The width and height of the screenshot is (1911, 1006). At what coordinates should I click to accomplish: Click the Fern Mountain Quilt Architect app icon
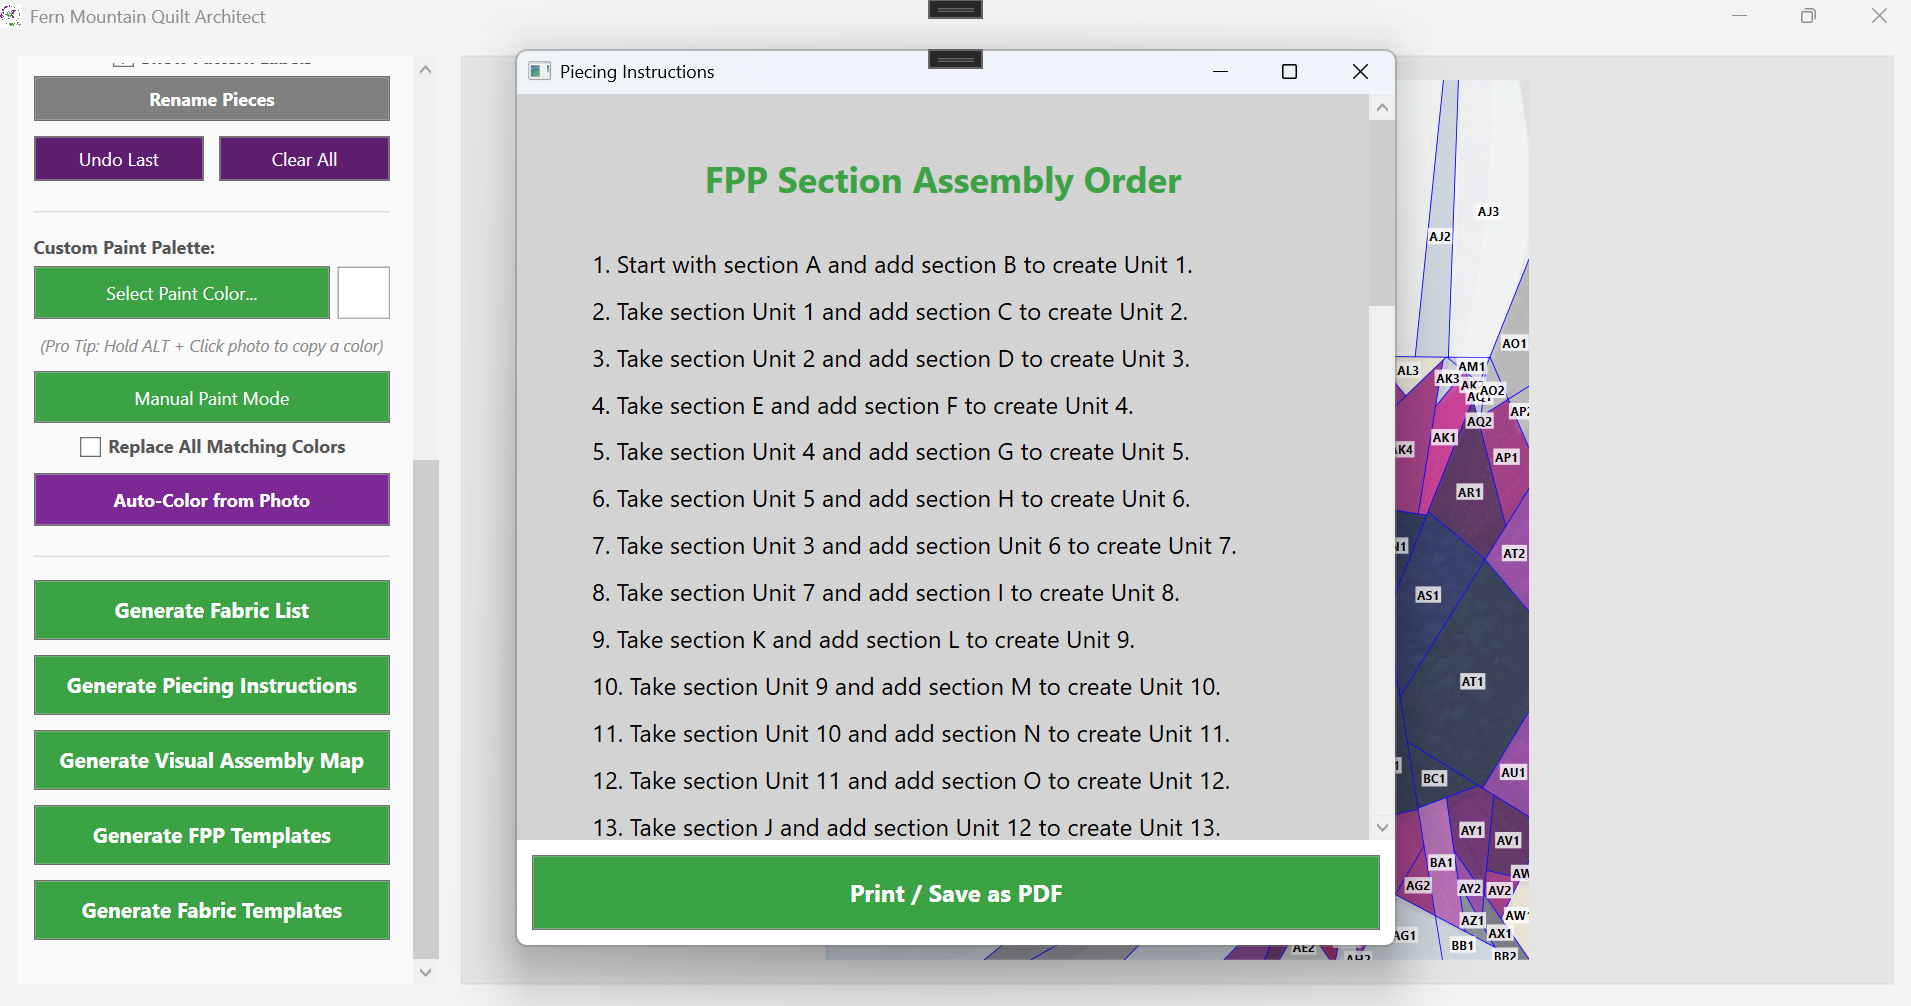(11, 16)
